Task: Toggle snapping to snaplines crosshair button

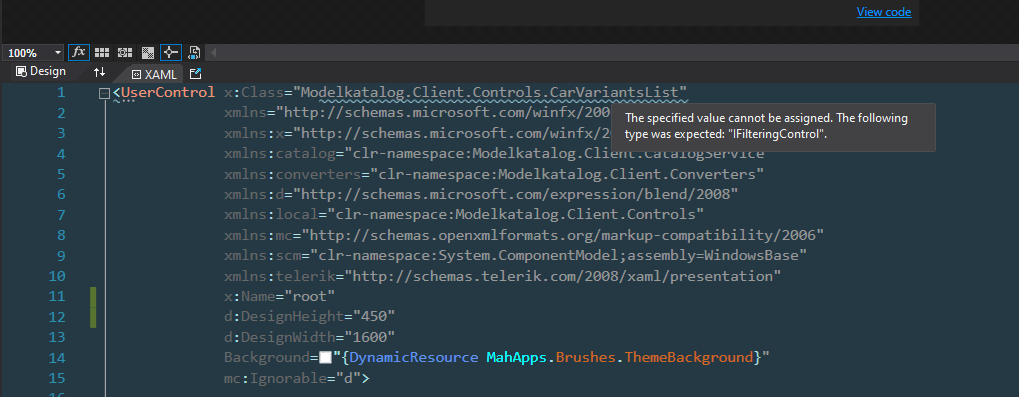Action: (170, 53)
